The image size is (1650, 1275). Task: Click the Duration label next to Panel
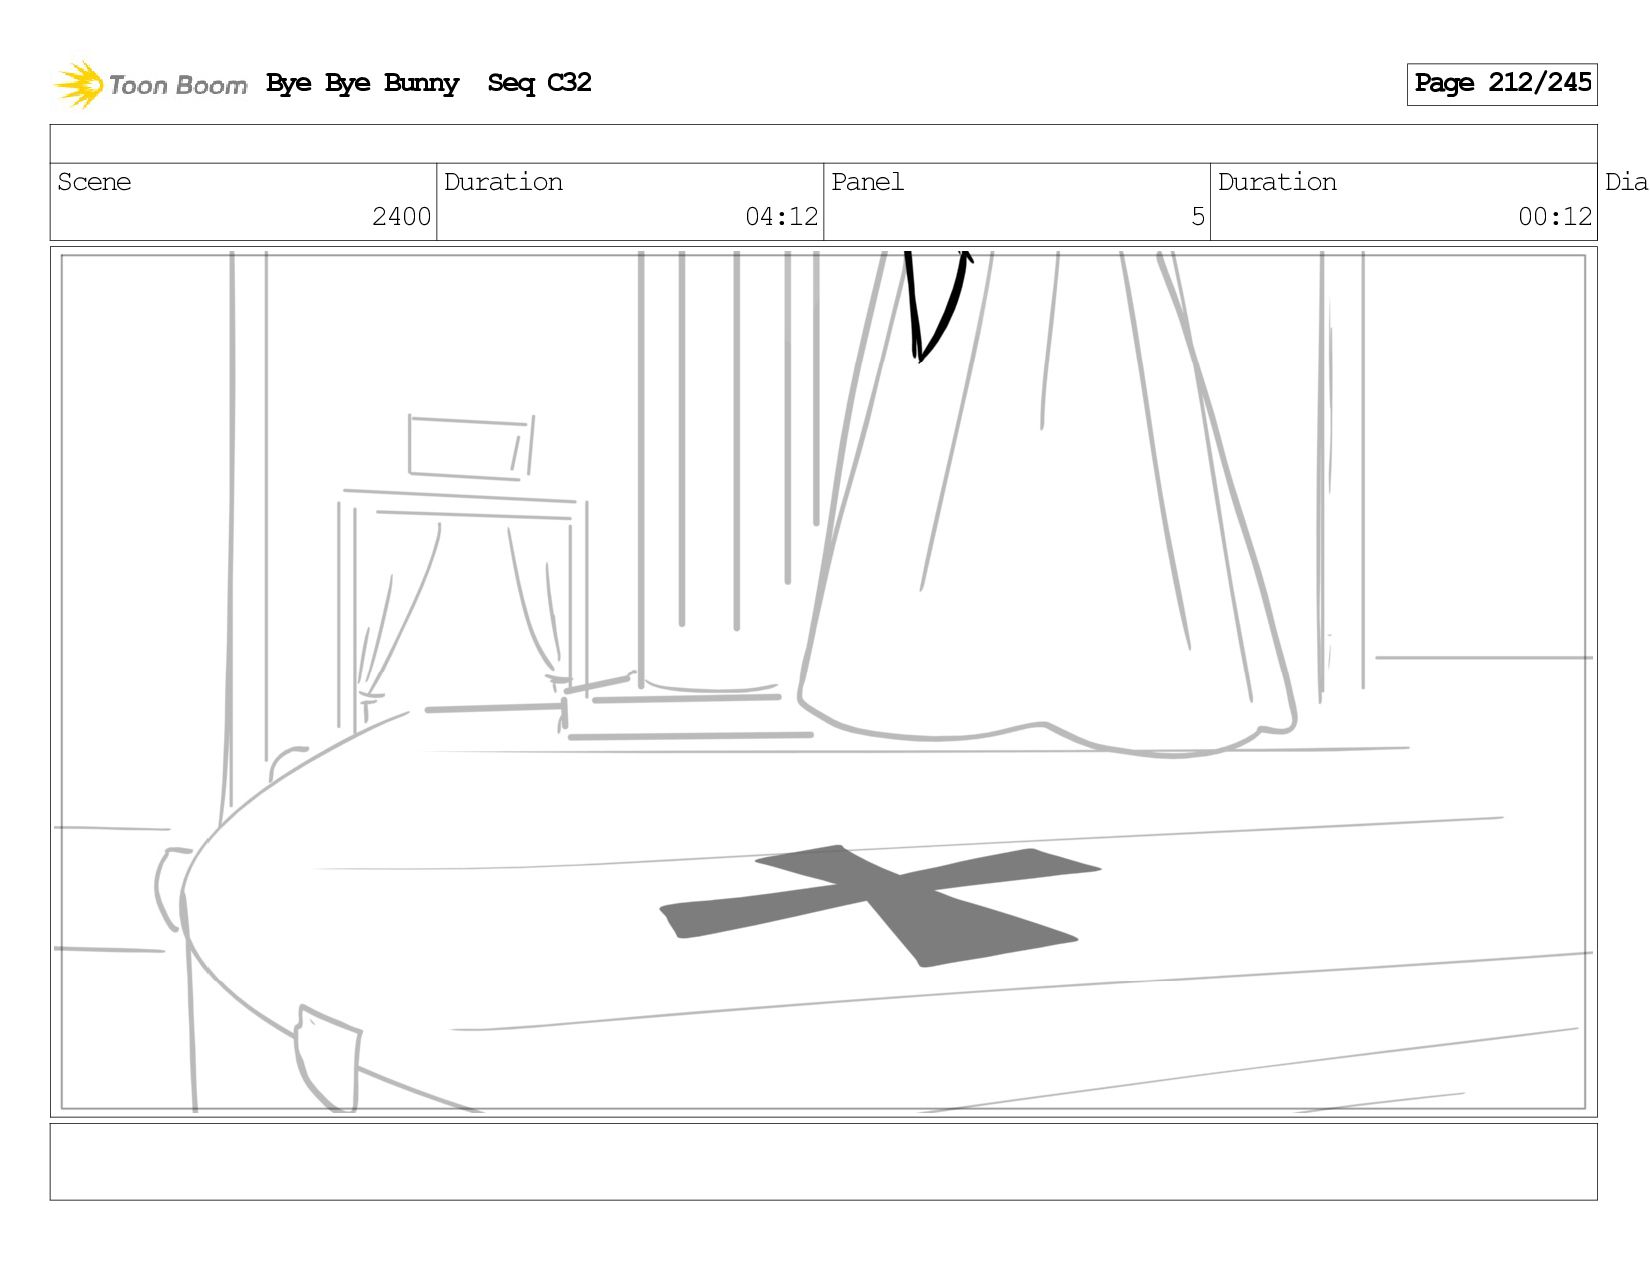[1277, 182]
